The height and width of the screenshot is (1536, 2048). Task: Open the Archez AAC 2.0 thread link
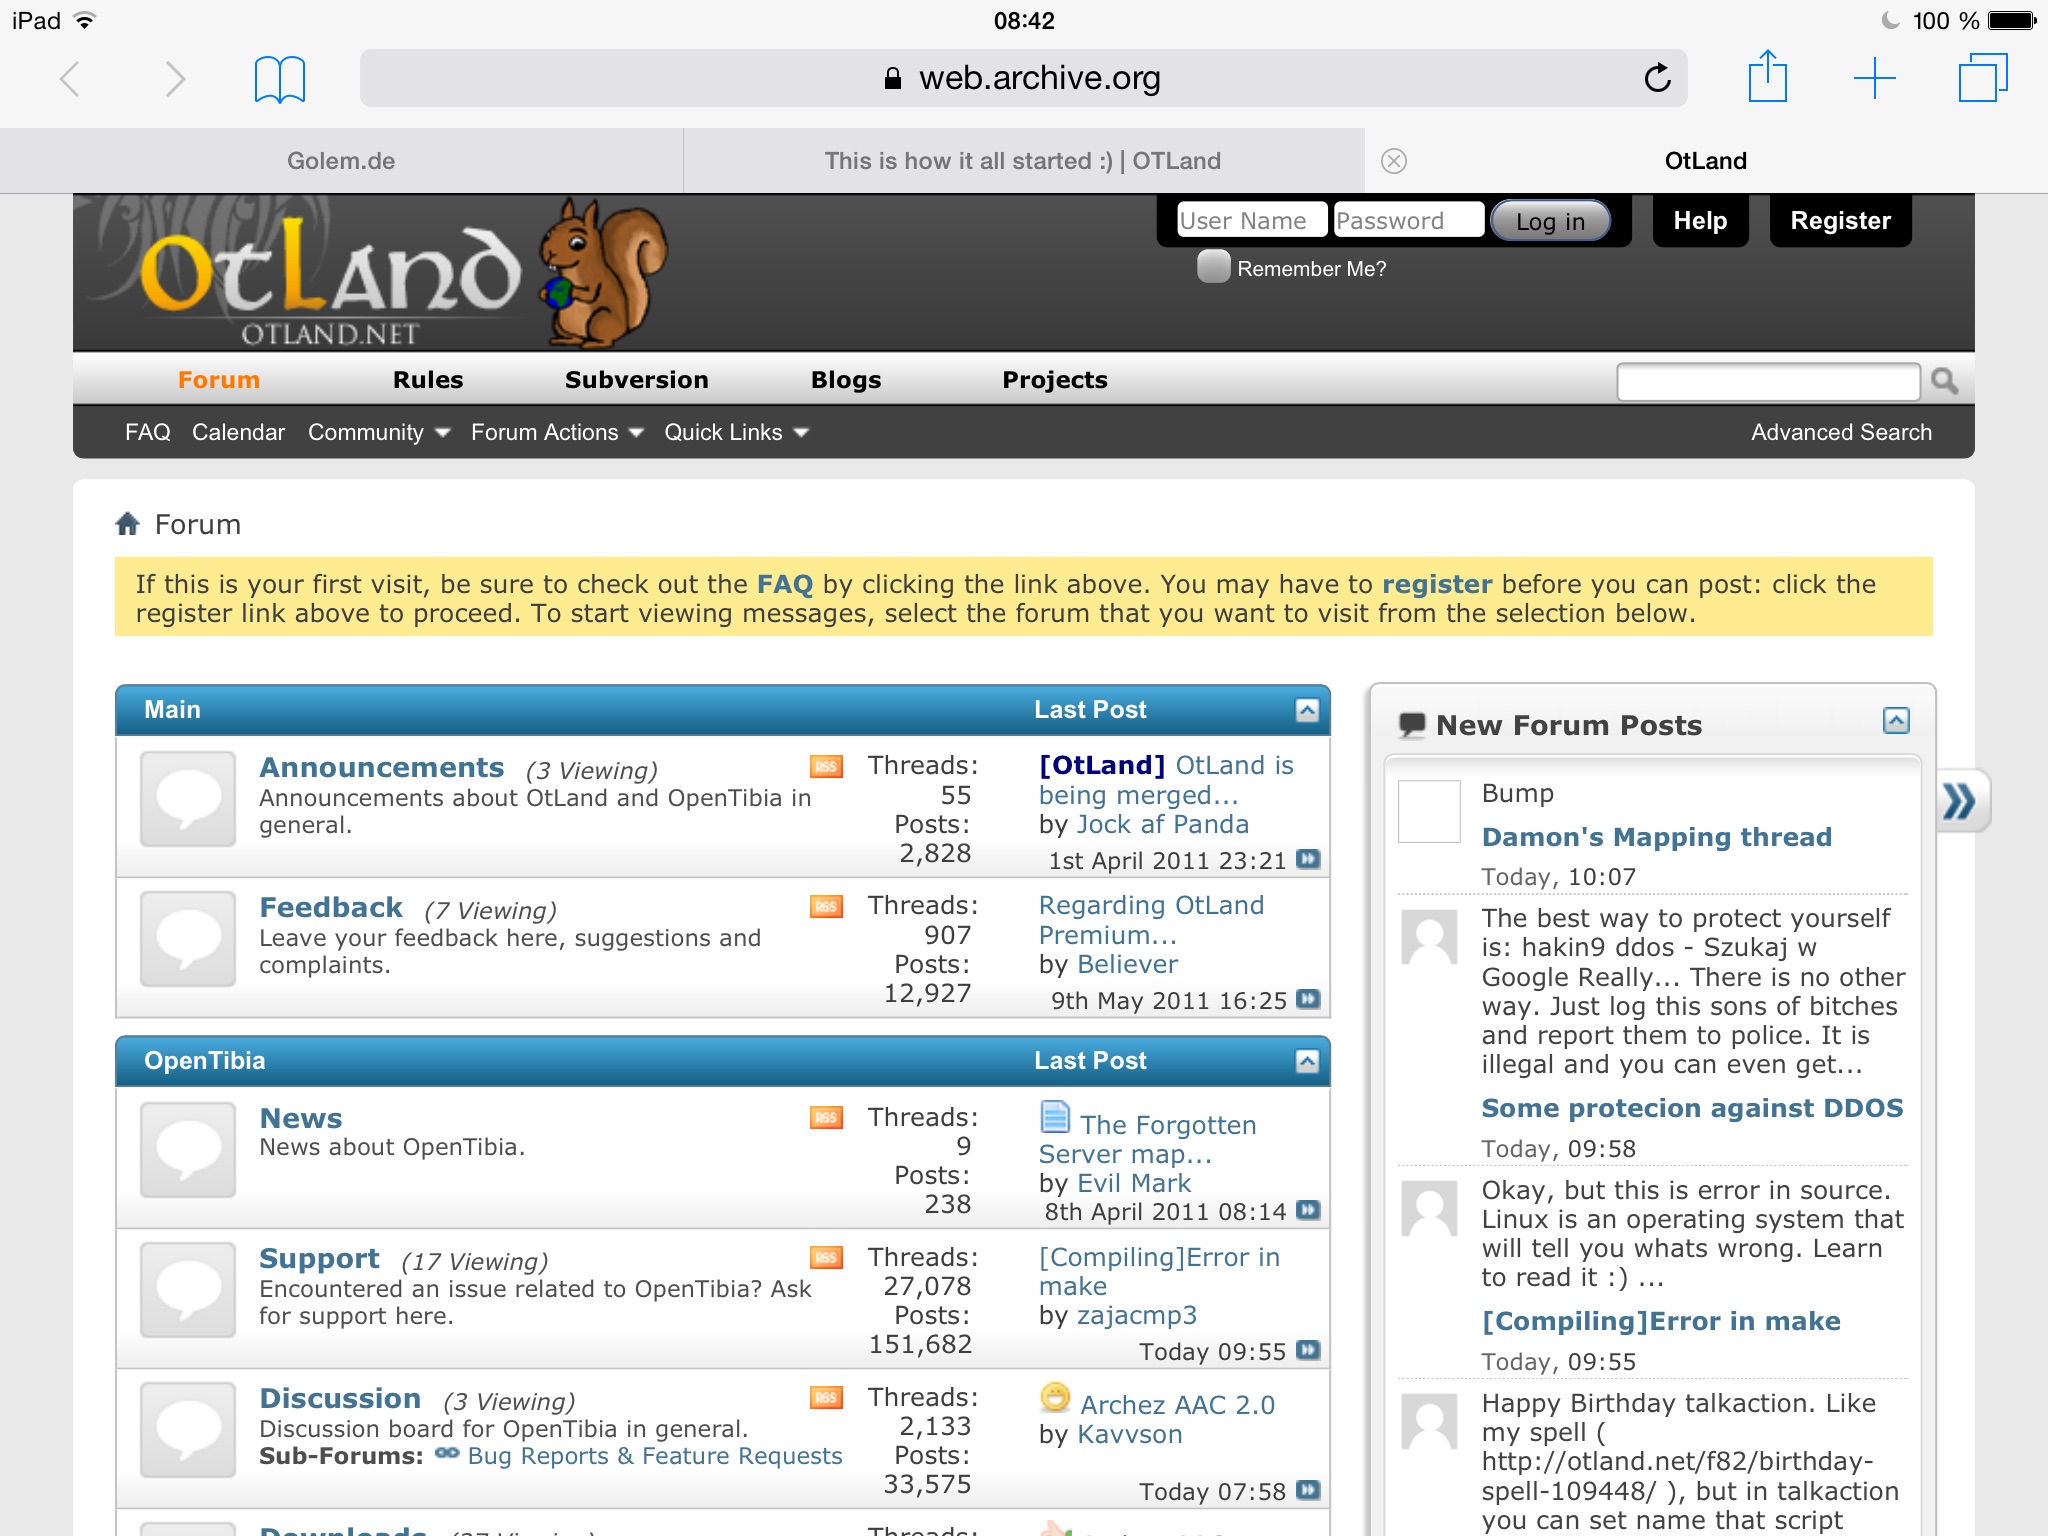pyautogui.click(x=1177, y=1405)
